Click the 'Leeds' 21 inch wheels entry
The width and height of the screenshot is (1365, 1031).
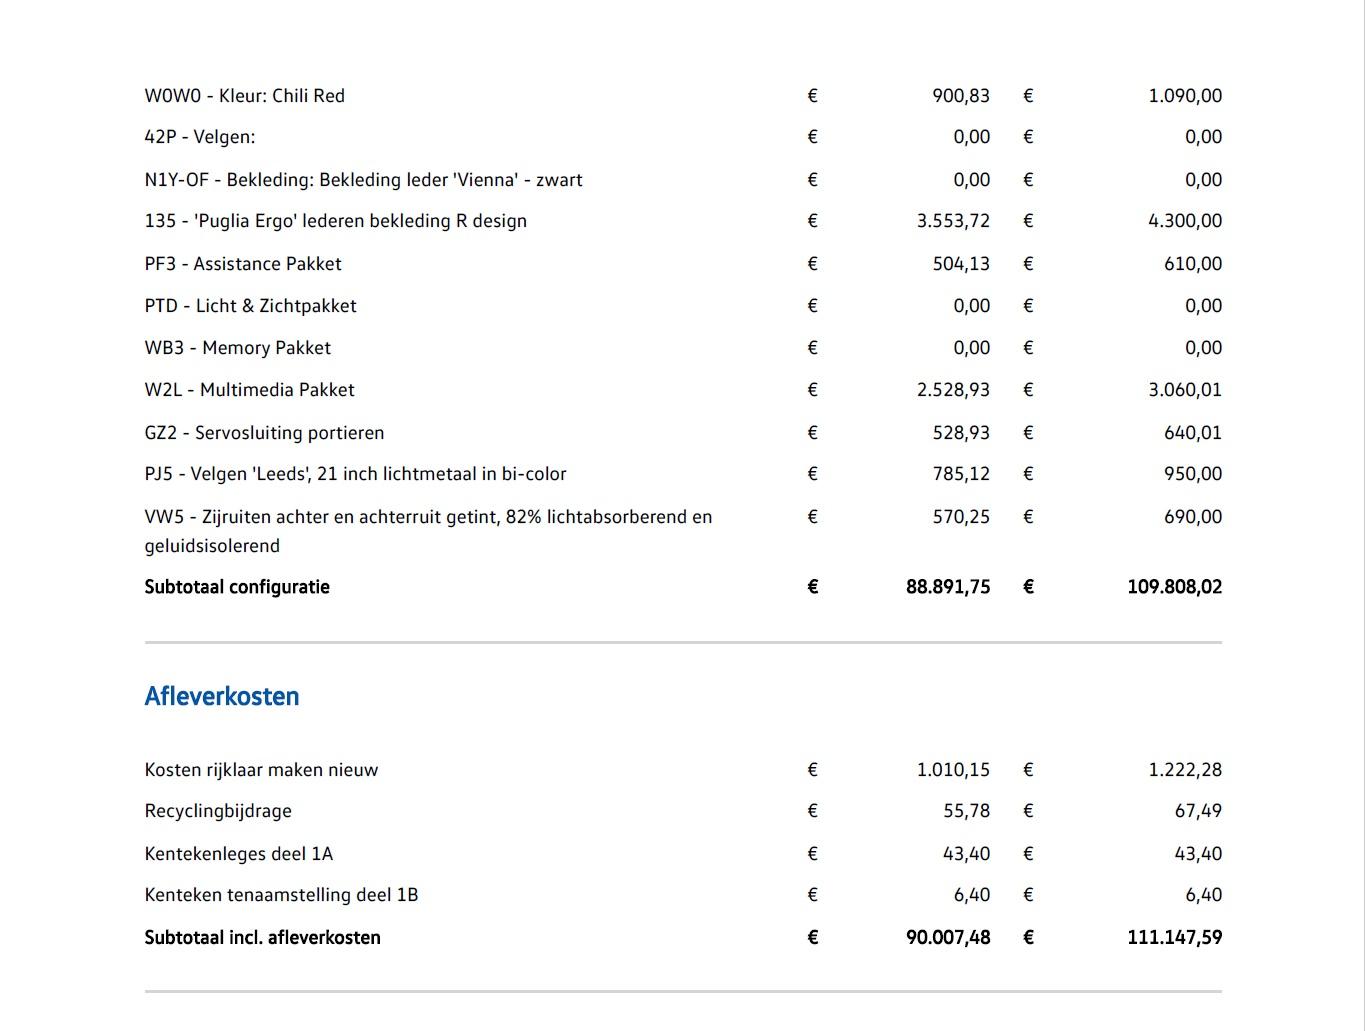355,474
